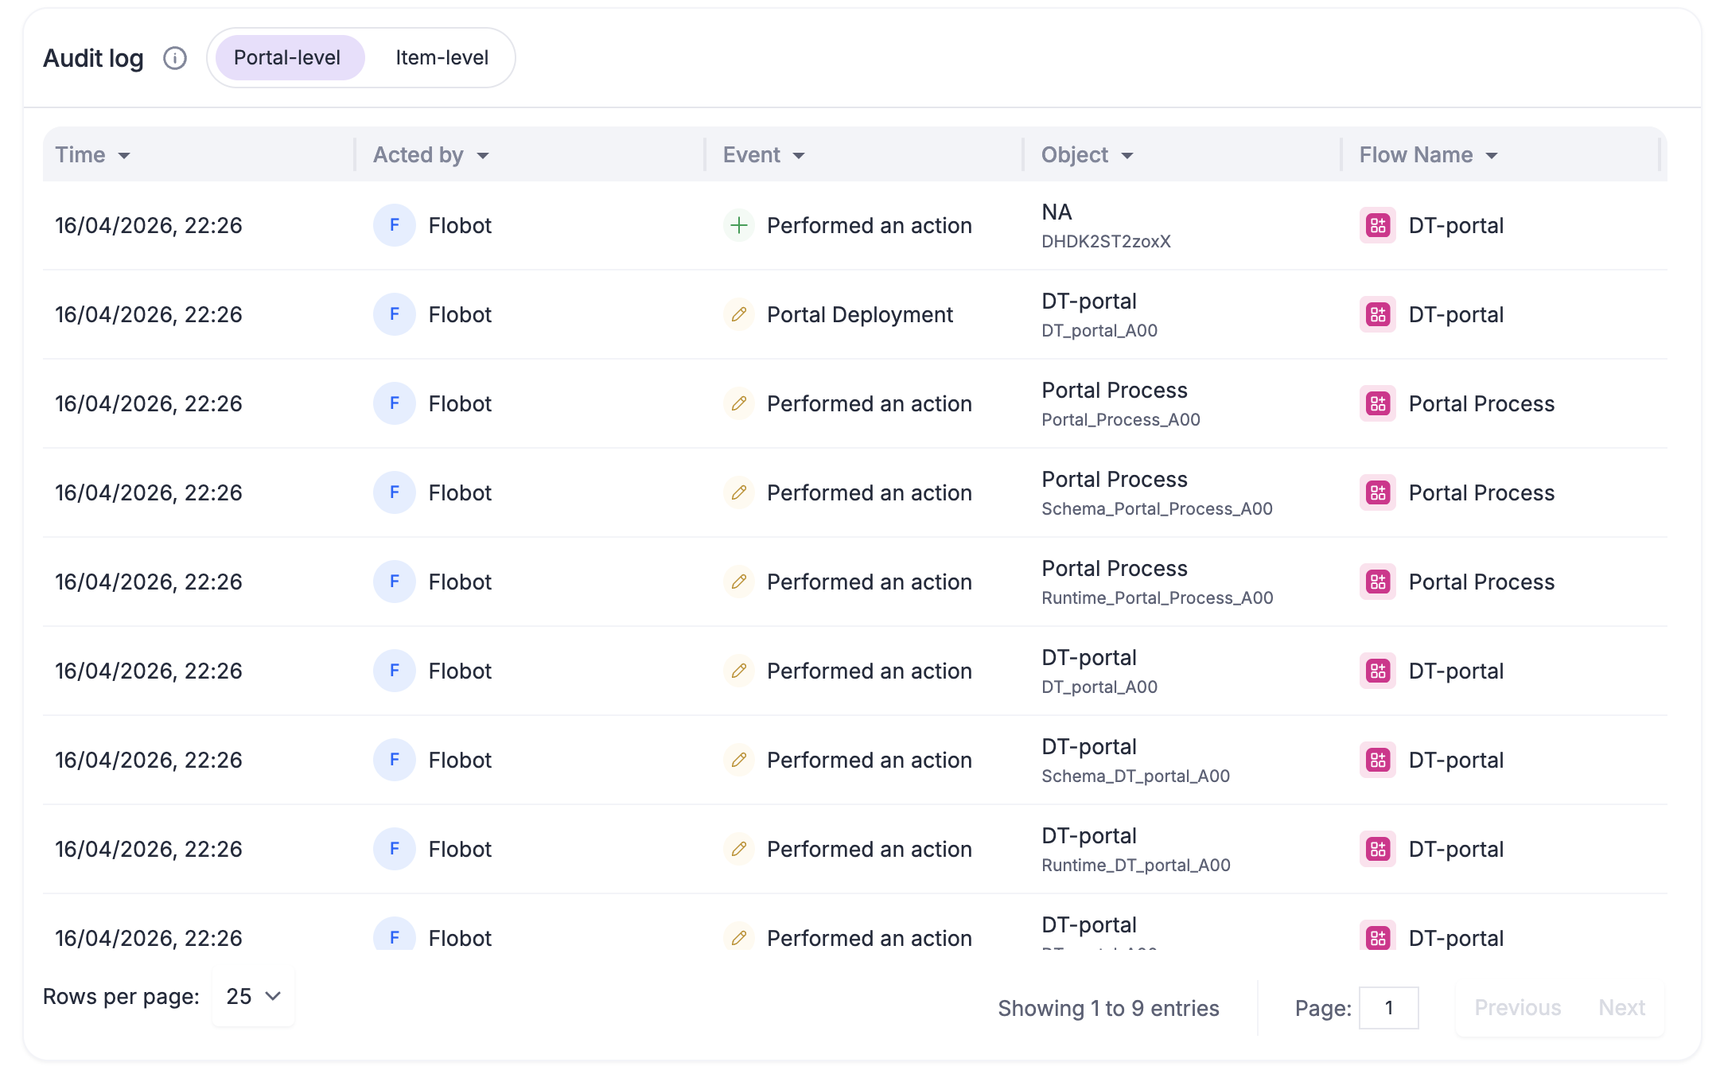Click the Page number input field
The image size is (1720, 1074).
1388,1008
